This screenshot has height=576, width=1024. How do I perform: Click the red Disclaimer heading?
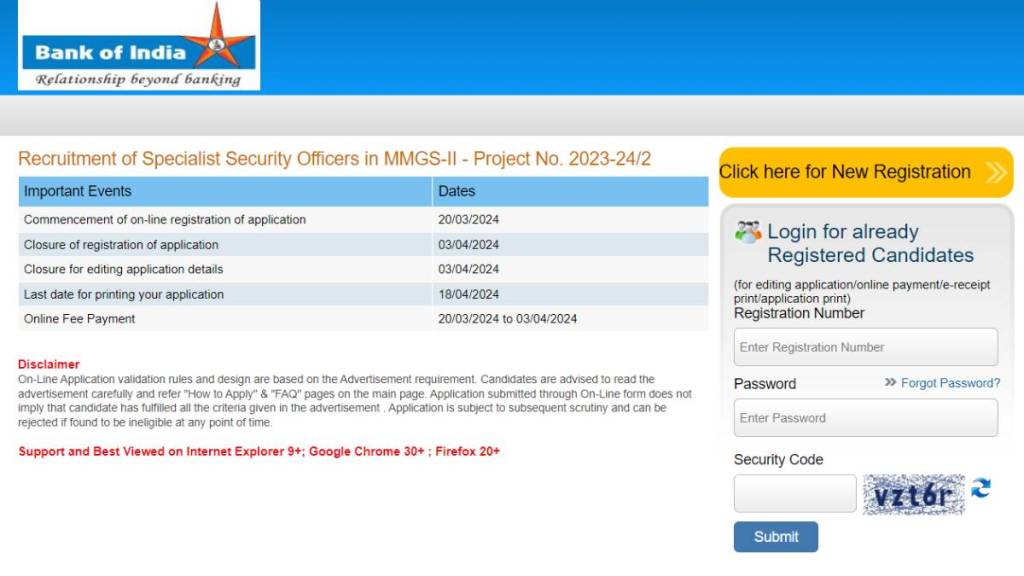[x=48, y=364]
